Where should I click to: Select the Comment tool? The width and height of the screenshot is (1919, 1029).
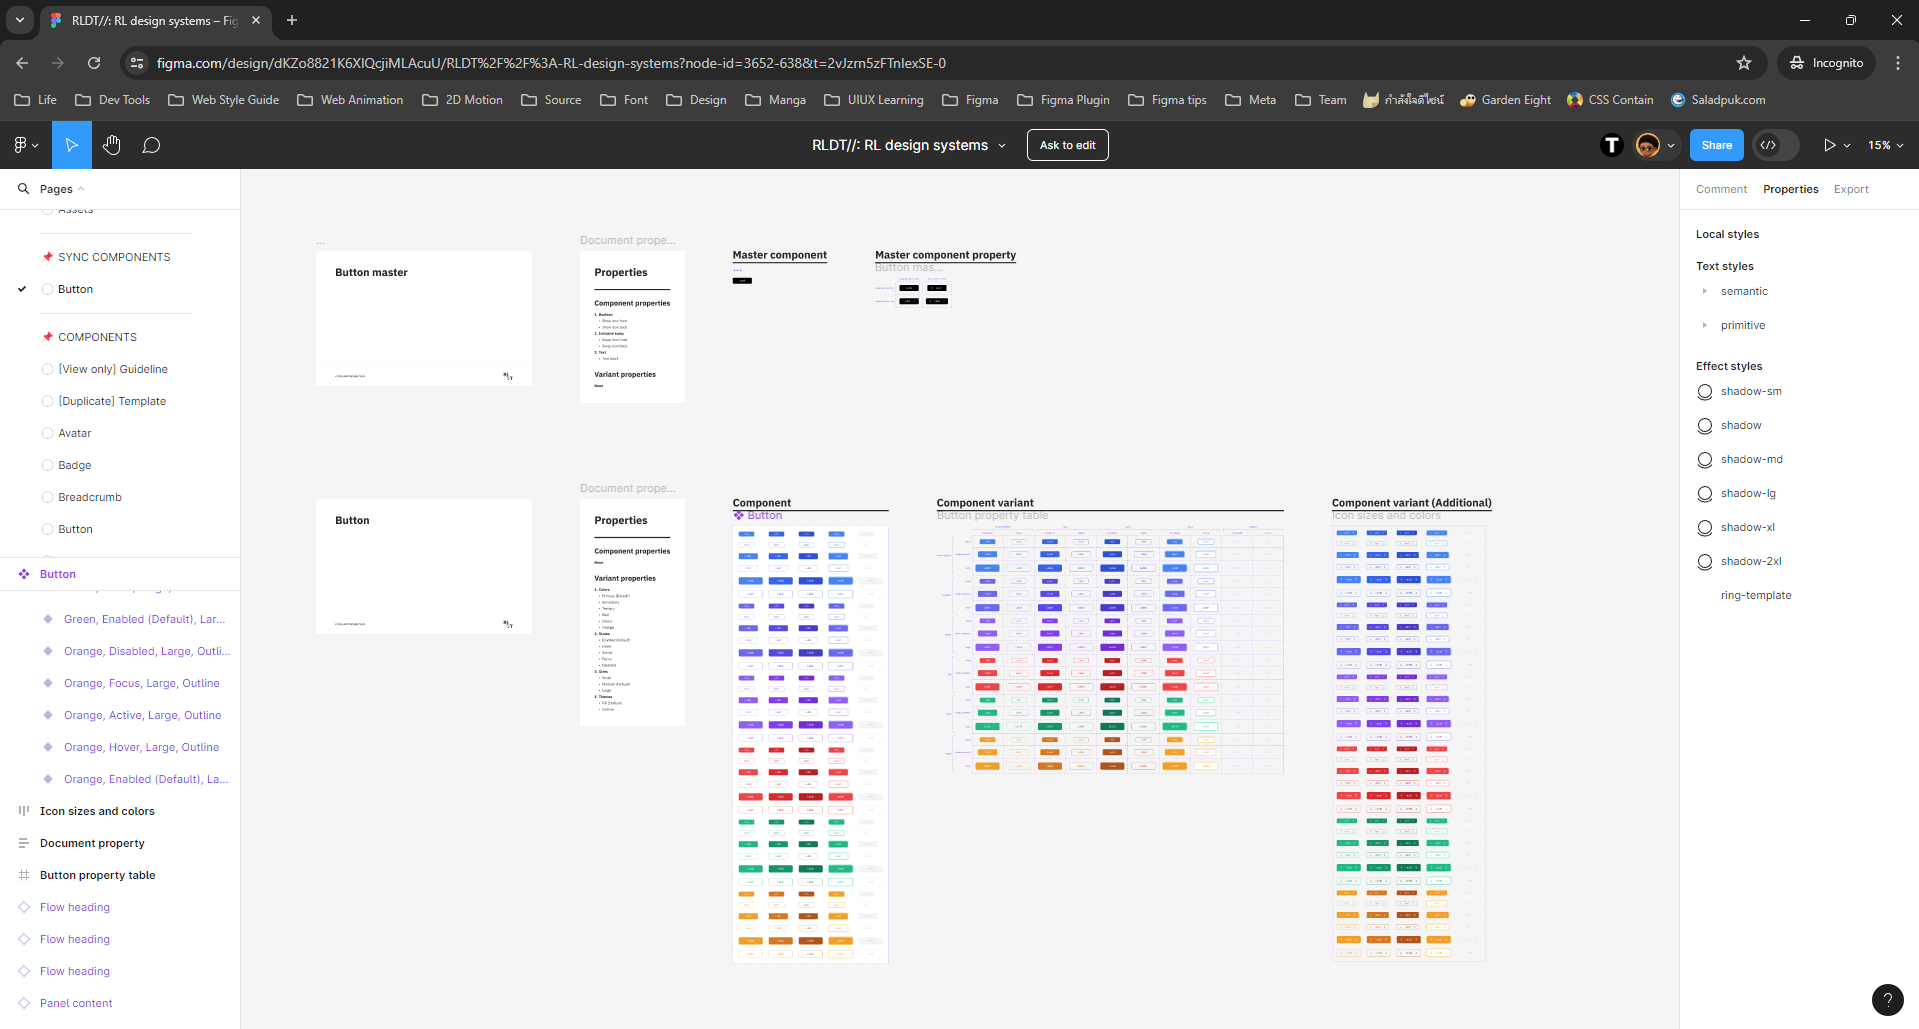[151, 145]
